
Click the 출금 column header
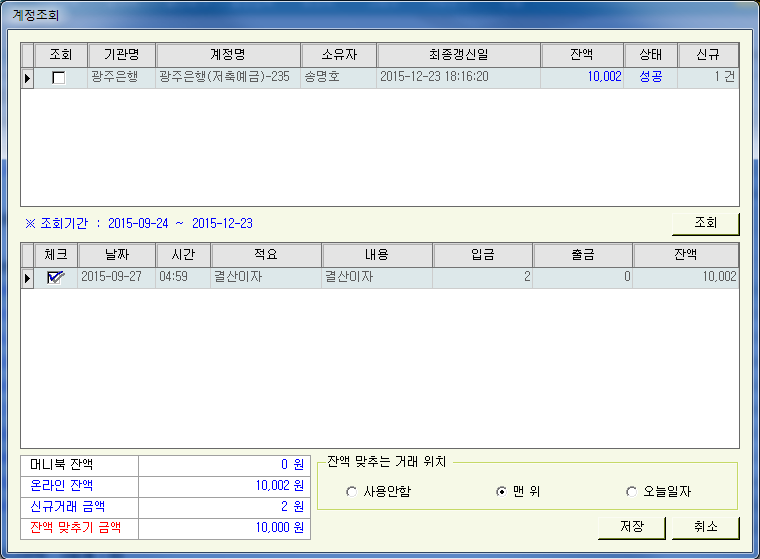click(x=582, y=255)
